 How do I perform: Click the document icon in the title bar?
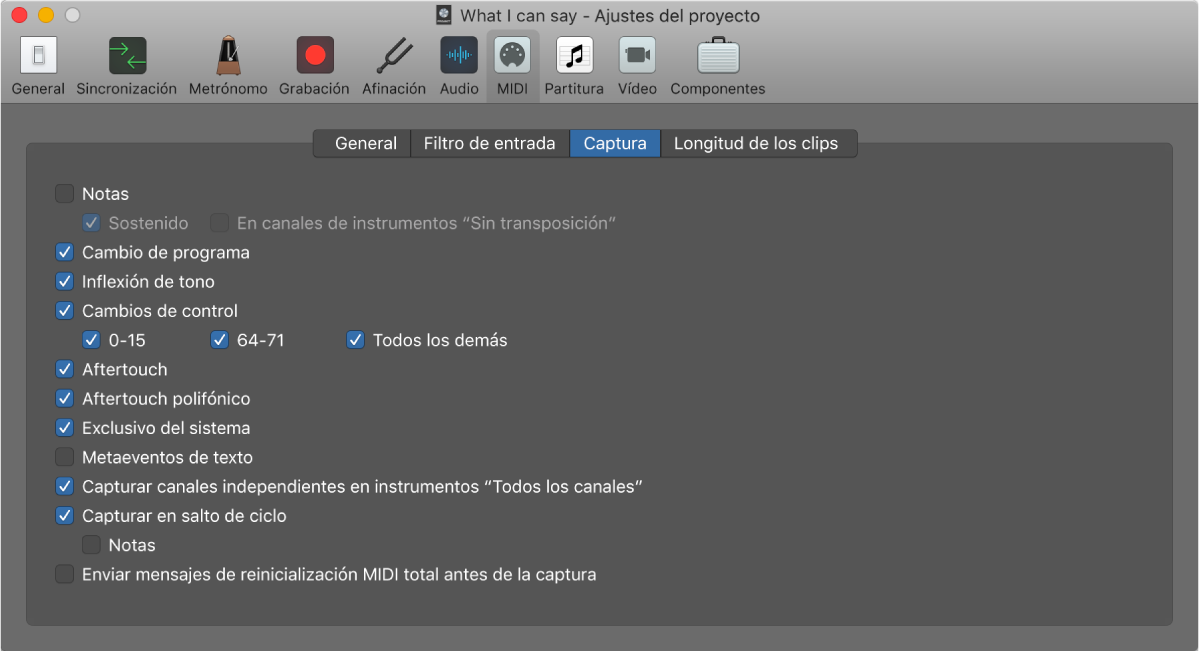(445, 15)
